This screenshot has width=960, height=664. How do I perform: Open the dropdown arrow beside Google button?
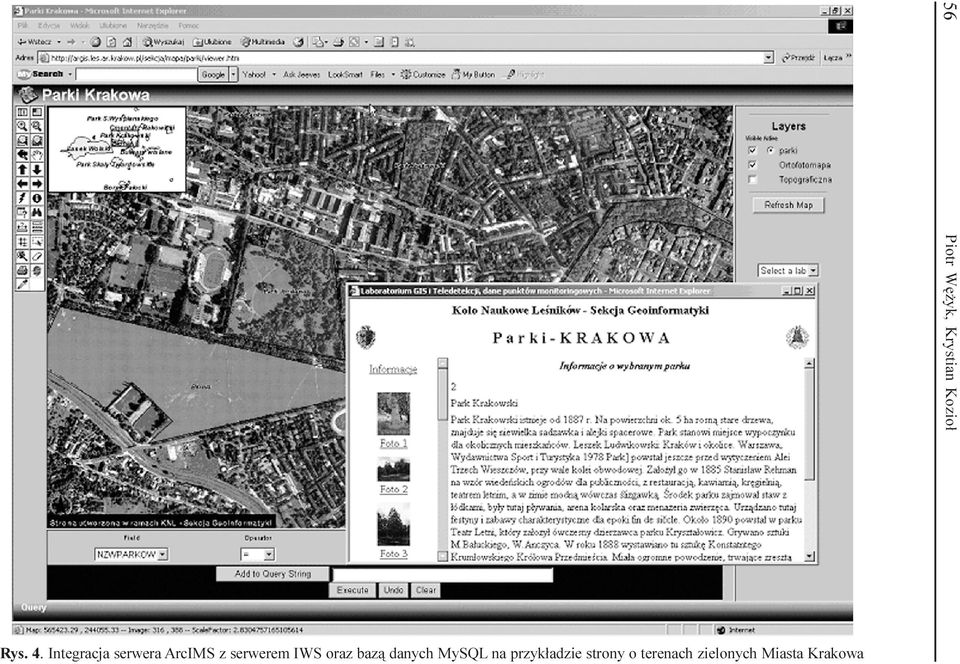point(233,75)
